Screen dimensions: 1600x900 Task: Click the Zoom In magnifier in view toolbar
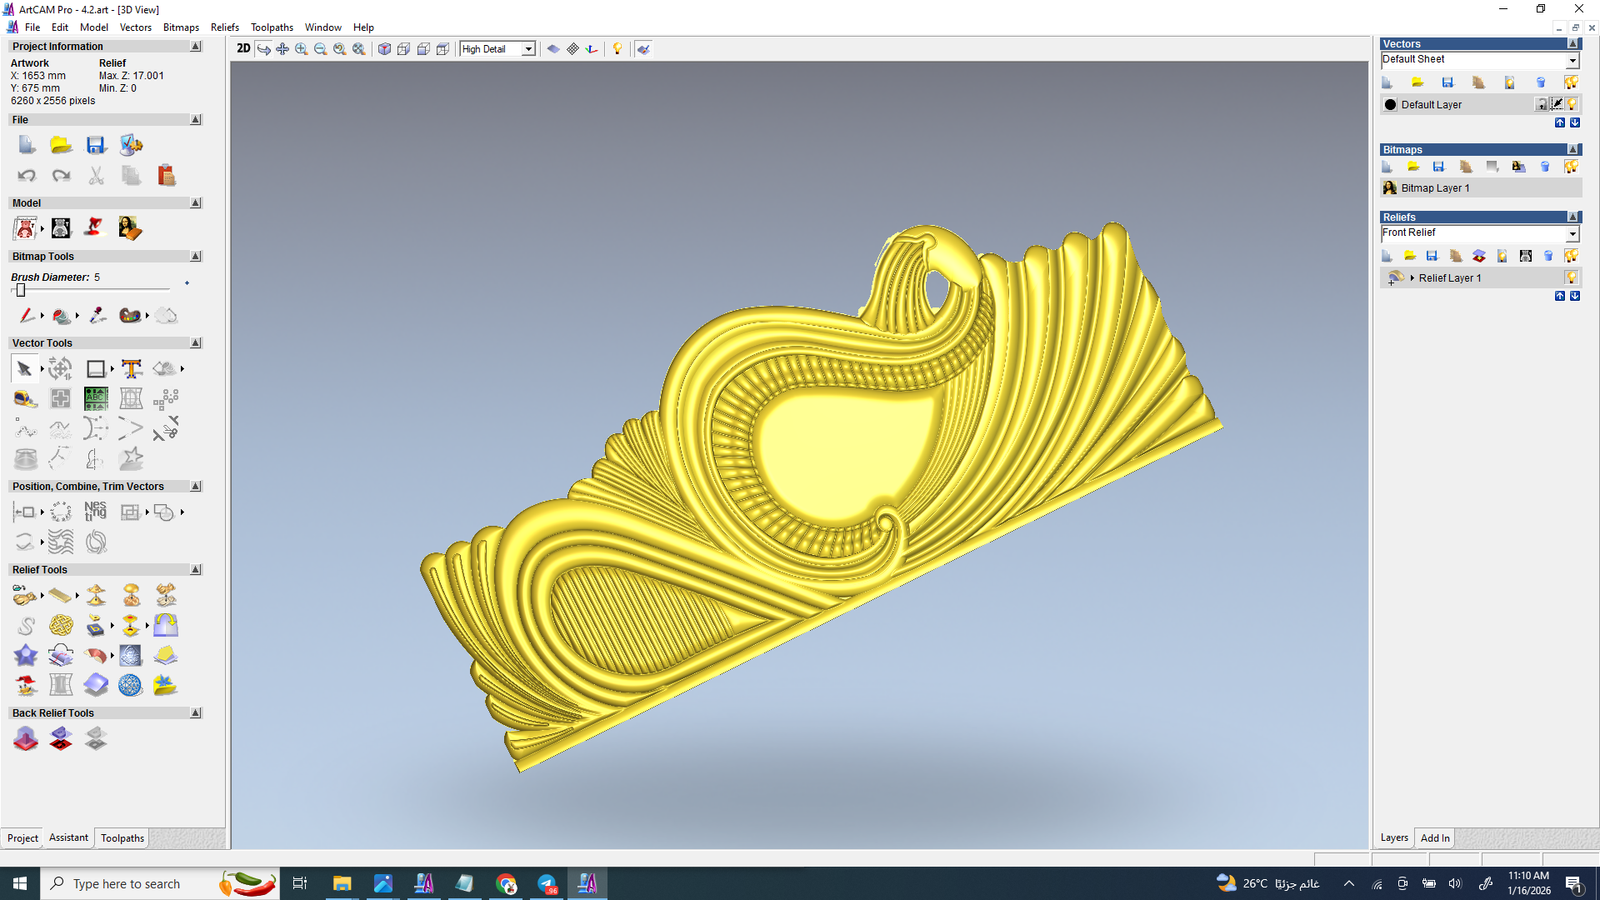click(x=301, y=49)
